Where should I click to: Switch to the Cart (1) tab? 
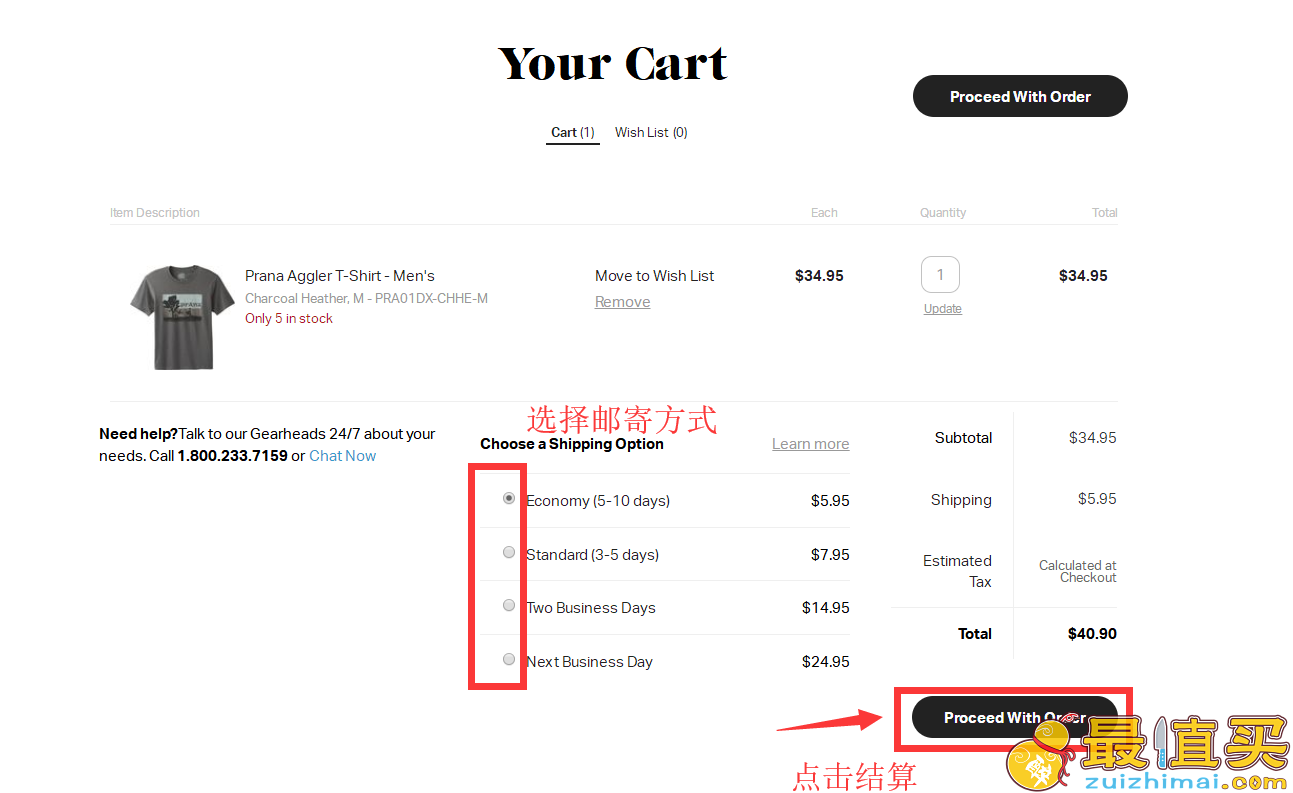click(573, 132)
